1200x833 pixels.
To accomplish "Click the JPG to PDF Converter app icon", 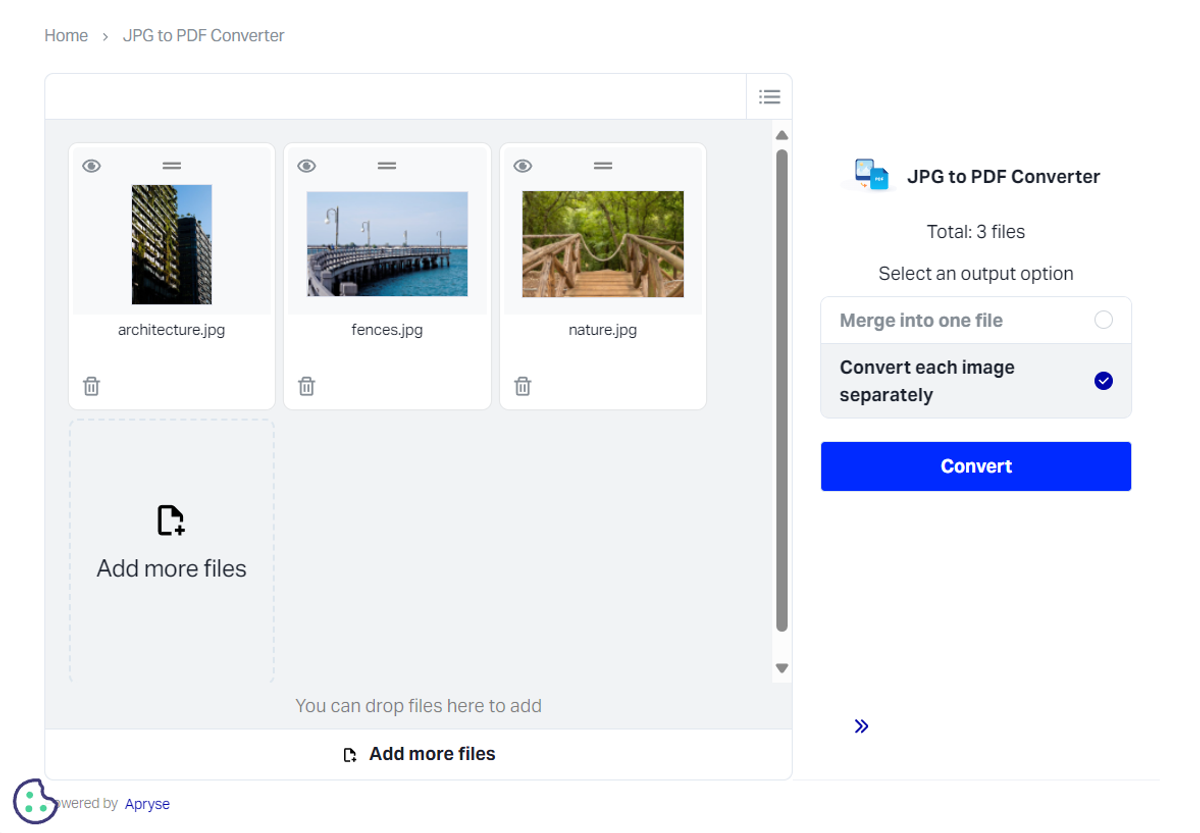I will pyautogui.click(x=869, y=174).
